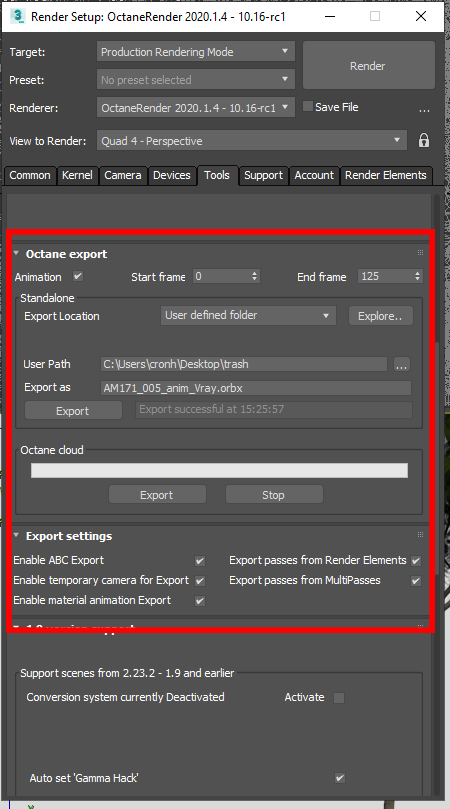Switch to the Support tab
The width and height of the screenshot is (450, 809).
tap(263, 175)
